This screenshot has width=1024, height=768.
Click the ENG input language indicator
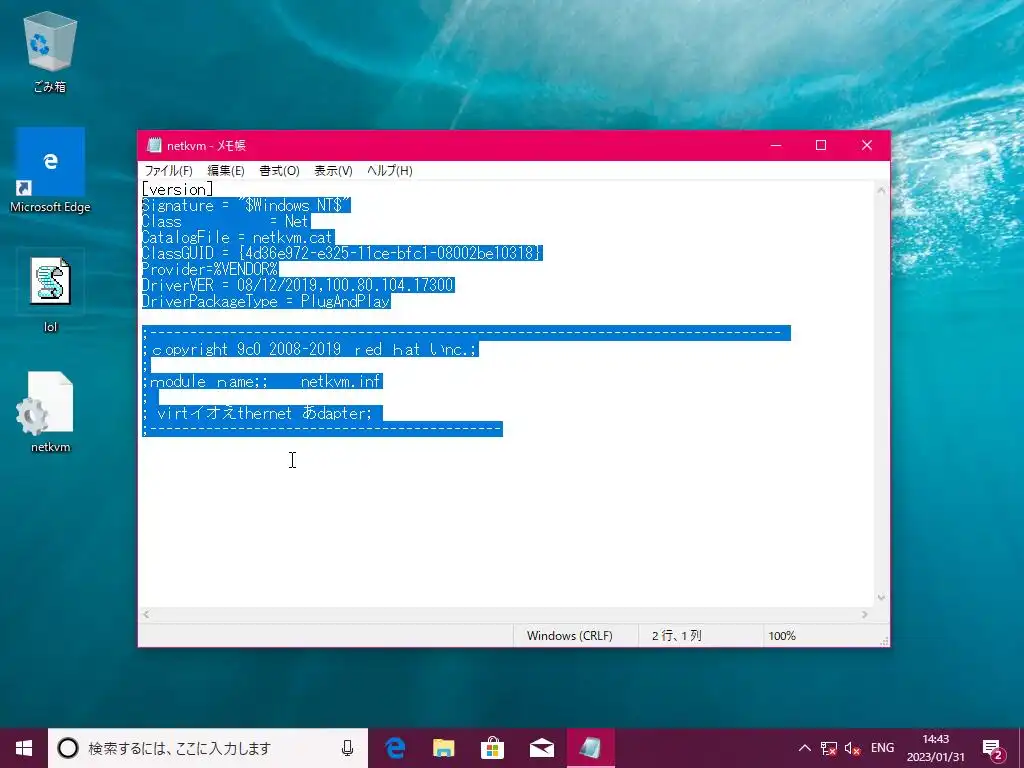882,748
